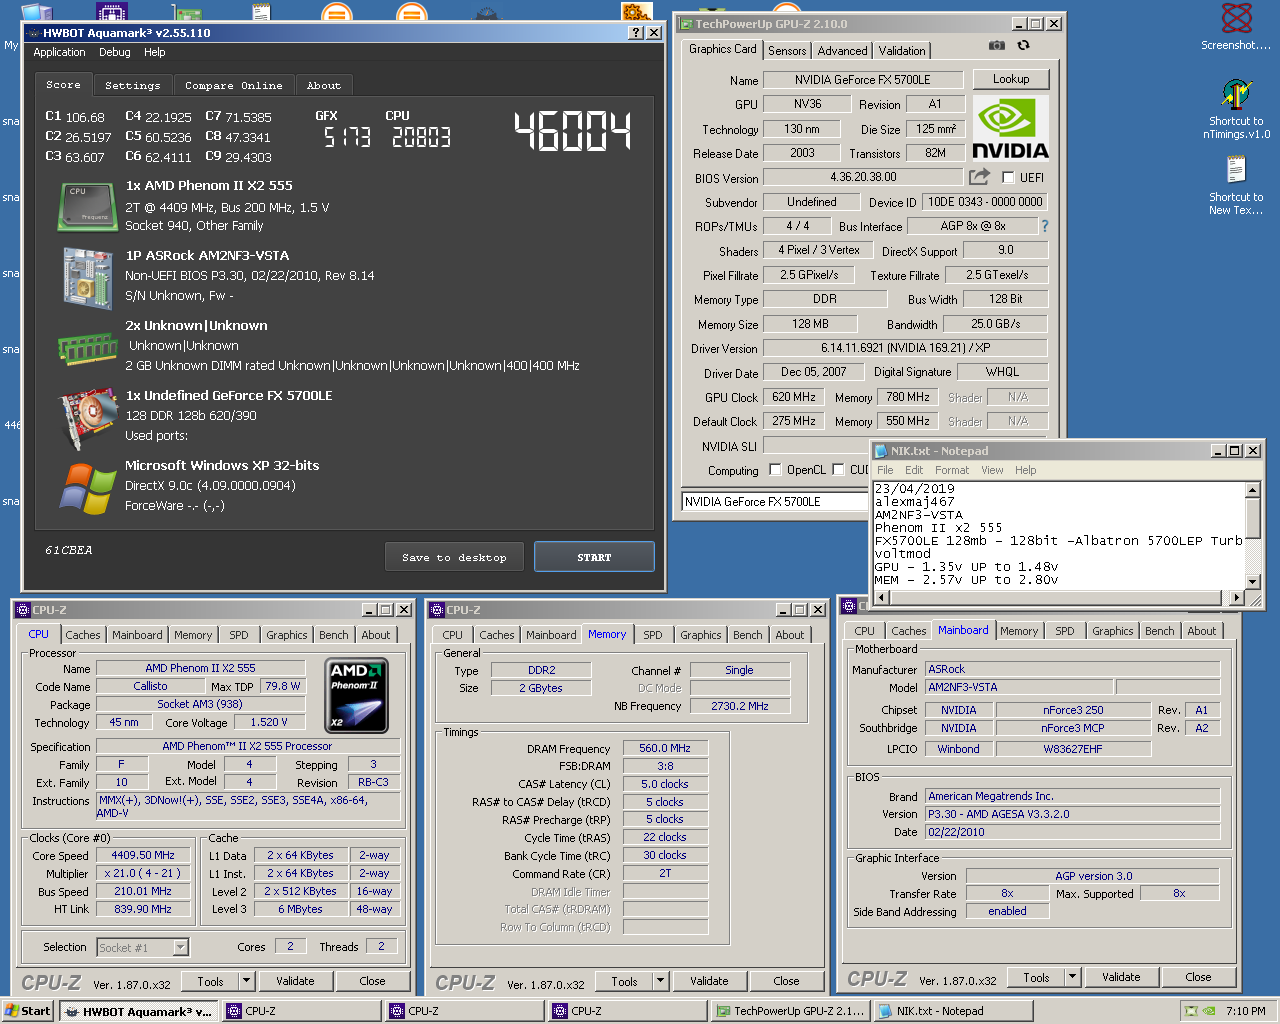Open the Debug menu in Aquamark
The image size is (1280, 1024).
click(114, 52)
